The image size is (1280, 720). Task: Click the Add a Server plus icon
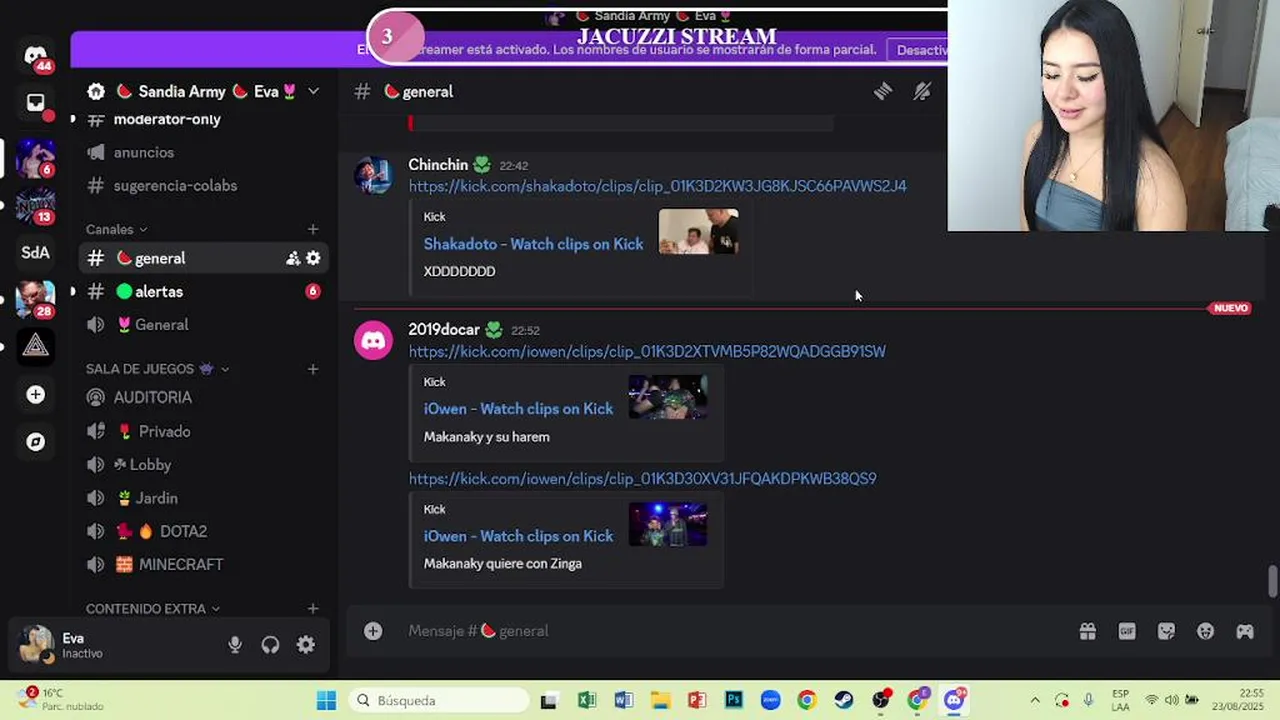36,394
